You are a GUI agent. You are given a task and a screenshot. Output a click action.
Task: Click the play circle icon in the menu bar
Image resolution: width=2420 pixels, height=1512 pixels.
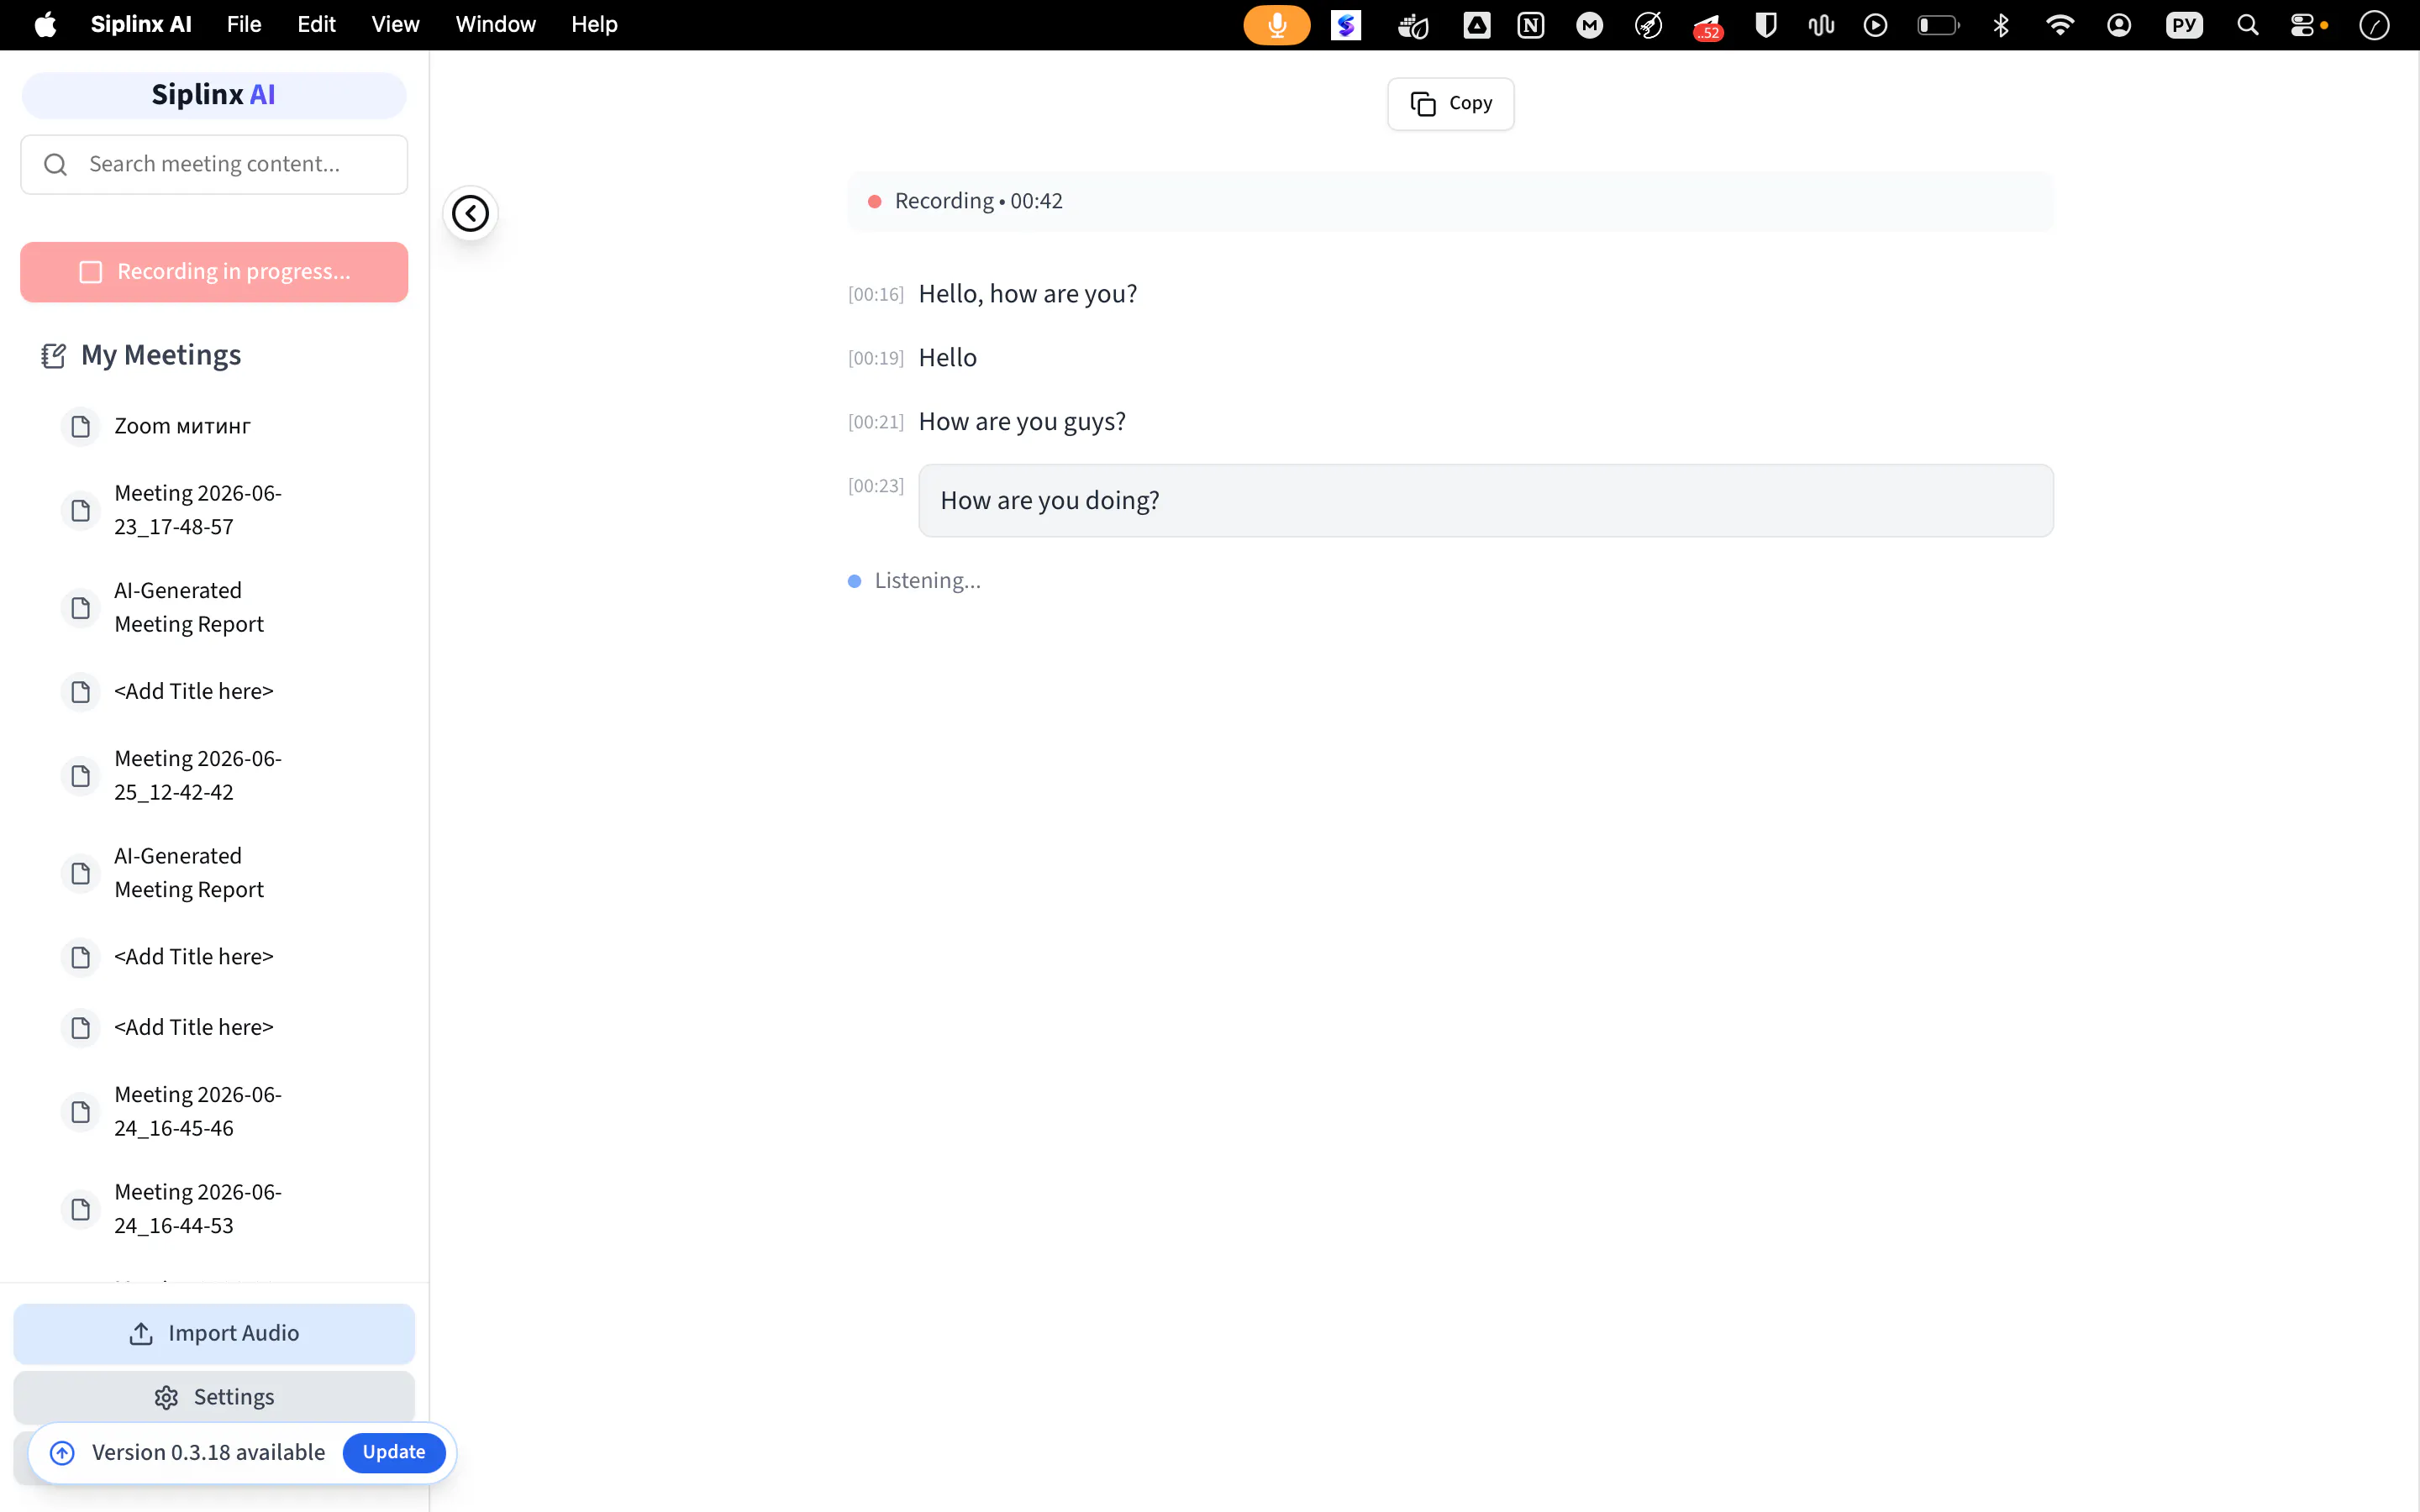1876,25
